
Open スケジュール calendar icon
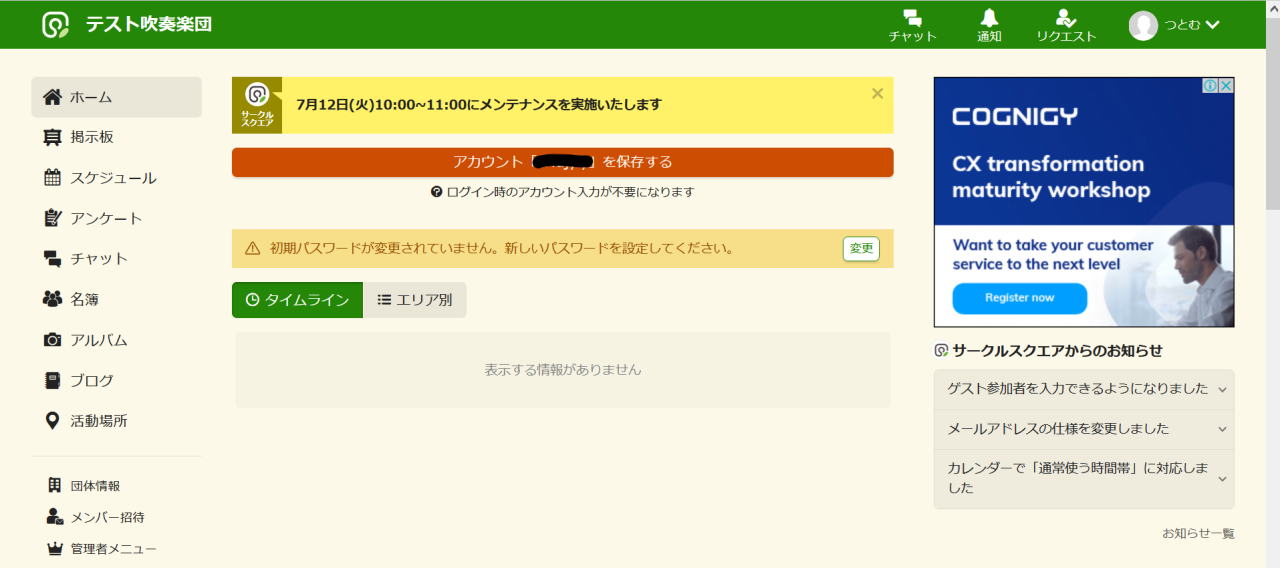pos(52,178)
